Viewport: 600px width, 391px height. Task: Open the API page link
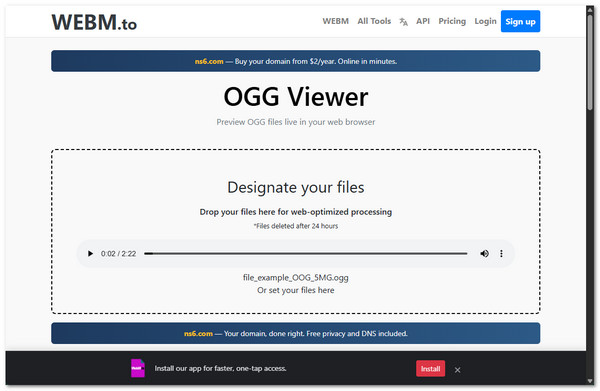423,21
